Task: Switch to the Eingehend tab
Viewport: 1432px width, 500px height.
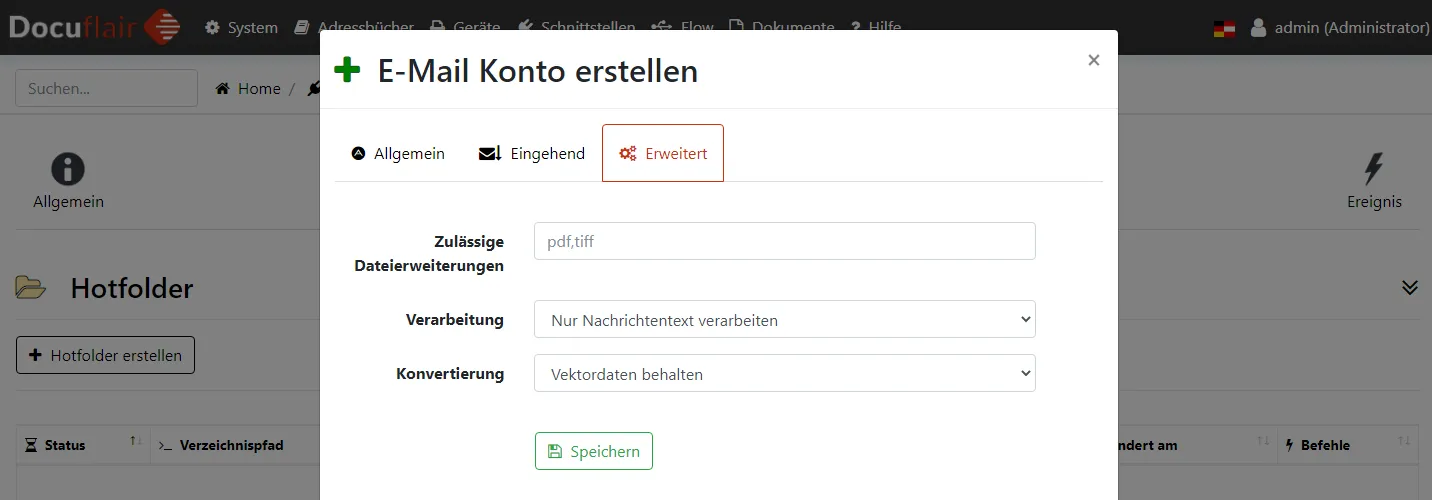Action: 532,154
